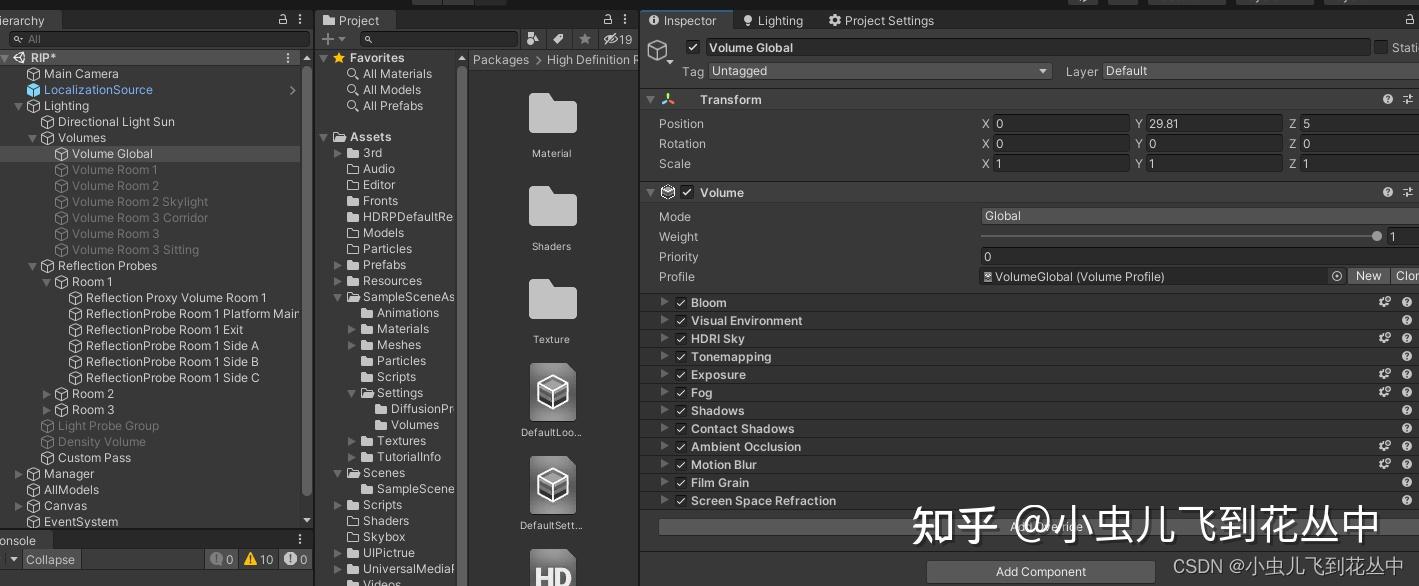Screen dimensions: 1419x586
Task: Click the hidden packages eye icon showing 19
Action: [613, 39]
